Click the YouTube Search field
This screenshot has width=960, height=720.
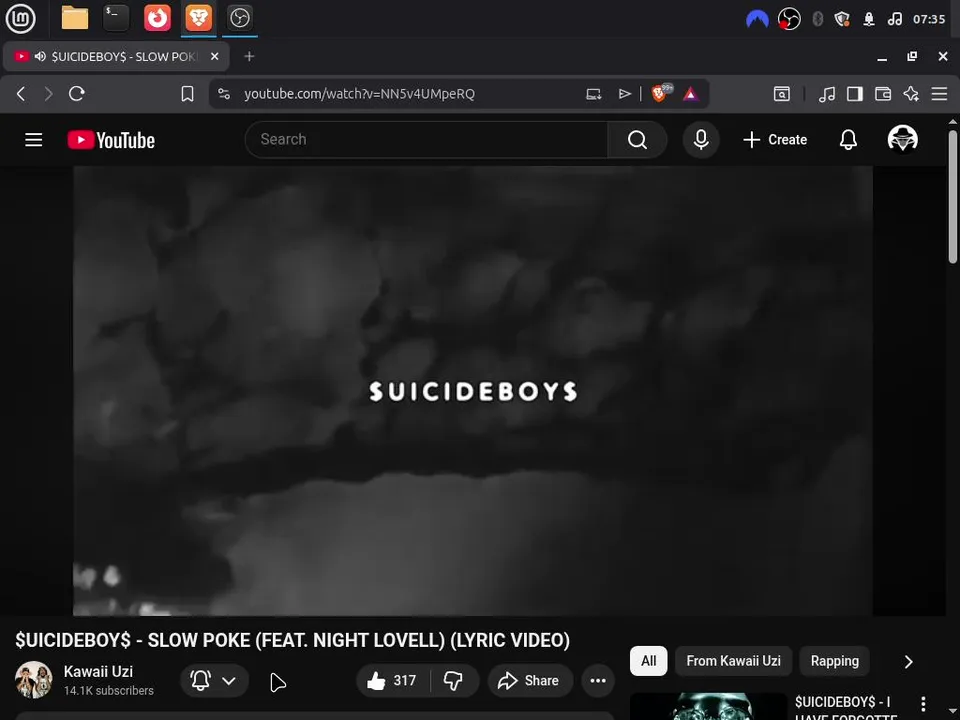[427, 140]
